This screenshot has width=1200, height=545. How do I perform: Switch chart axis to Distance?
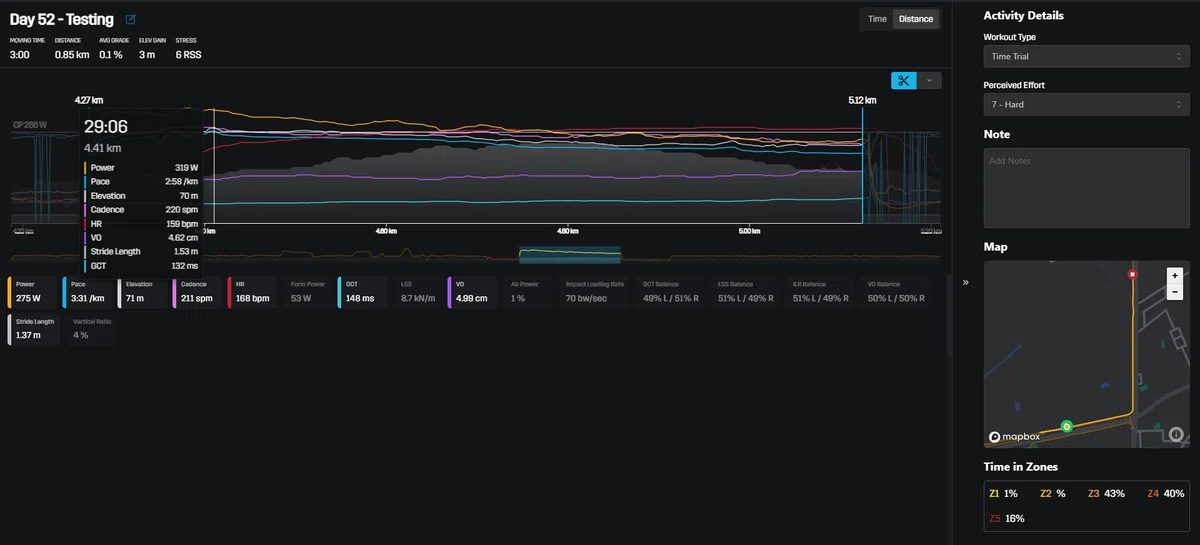tap(915, 19)
